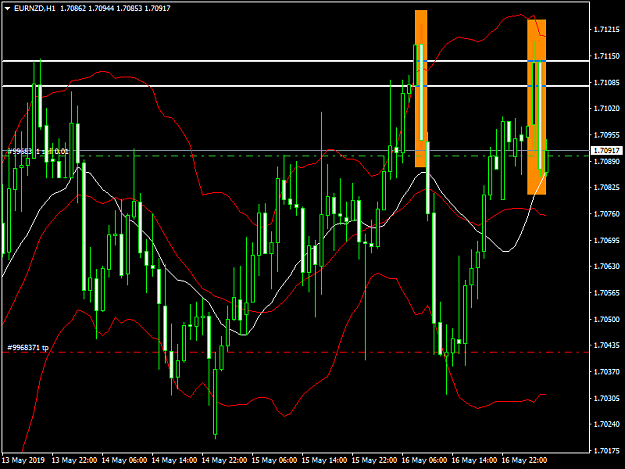Select the red dash-dot take-profit line
Viewport: 625px width, 469px height.
tap(295, 352)
